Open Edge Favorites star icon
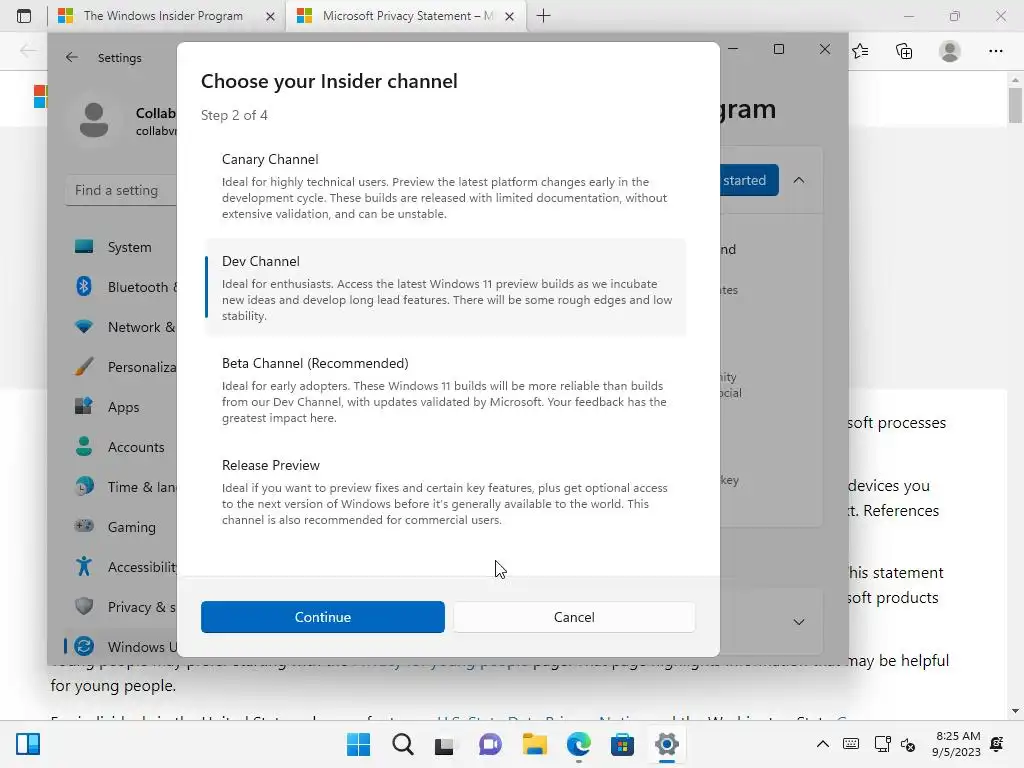This screenshot has width=1024, height=768. click(860, 51)
